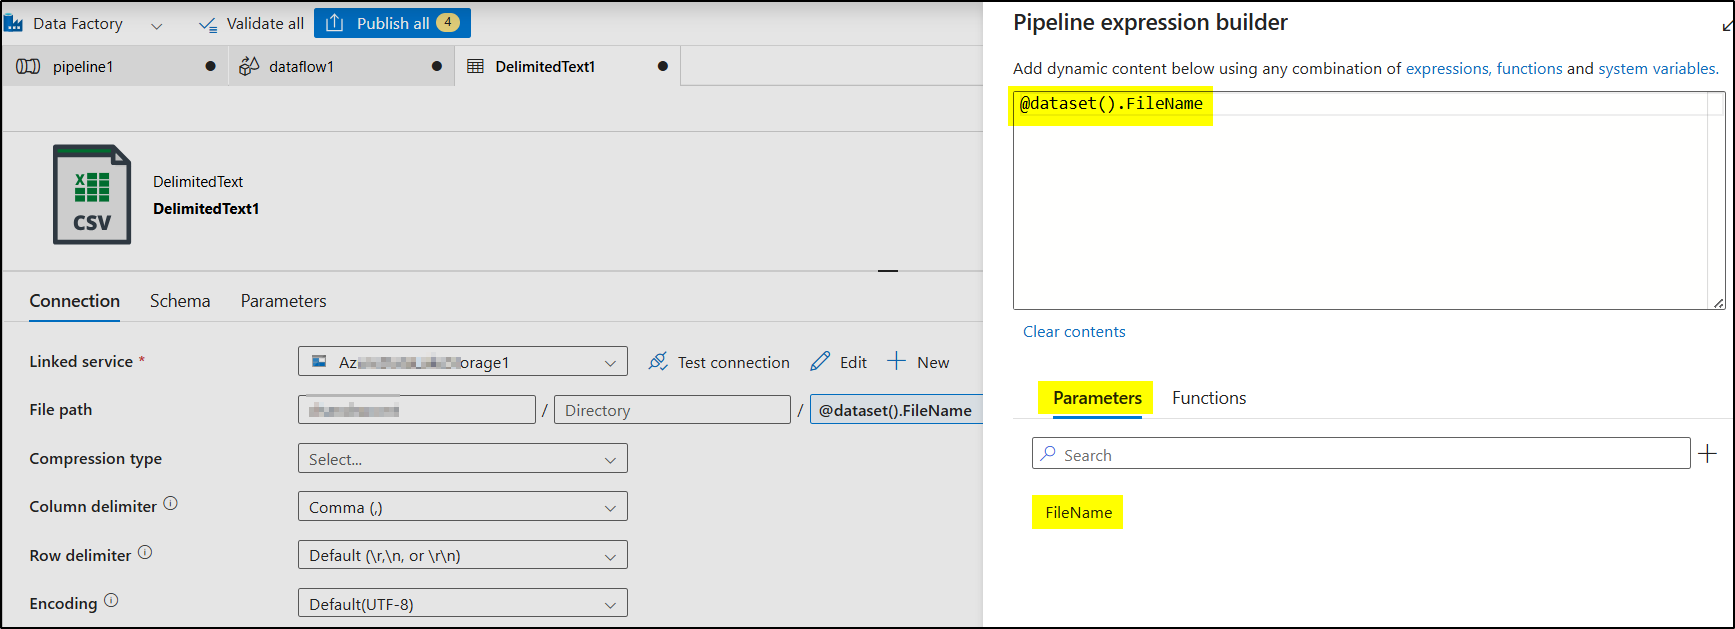The width and height of the screenshot is (1735, 629).
Task: Click the file system path field
Action: pyautogui.click(x=417, y=410)
